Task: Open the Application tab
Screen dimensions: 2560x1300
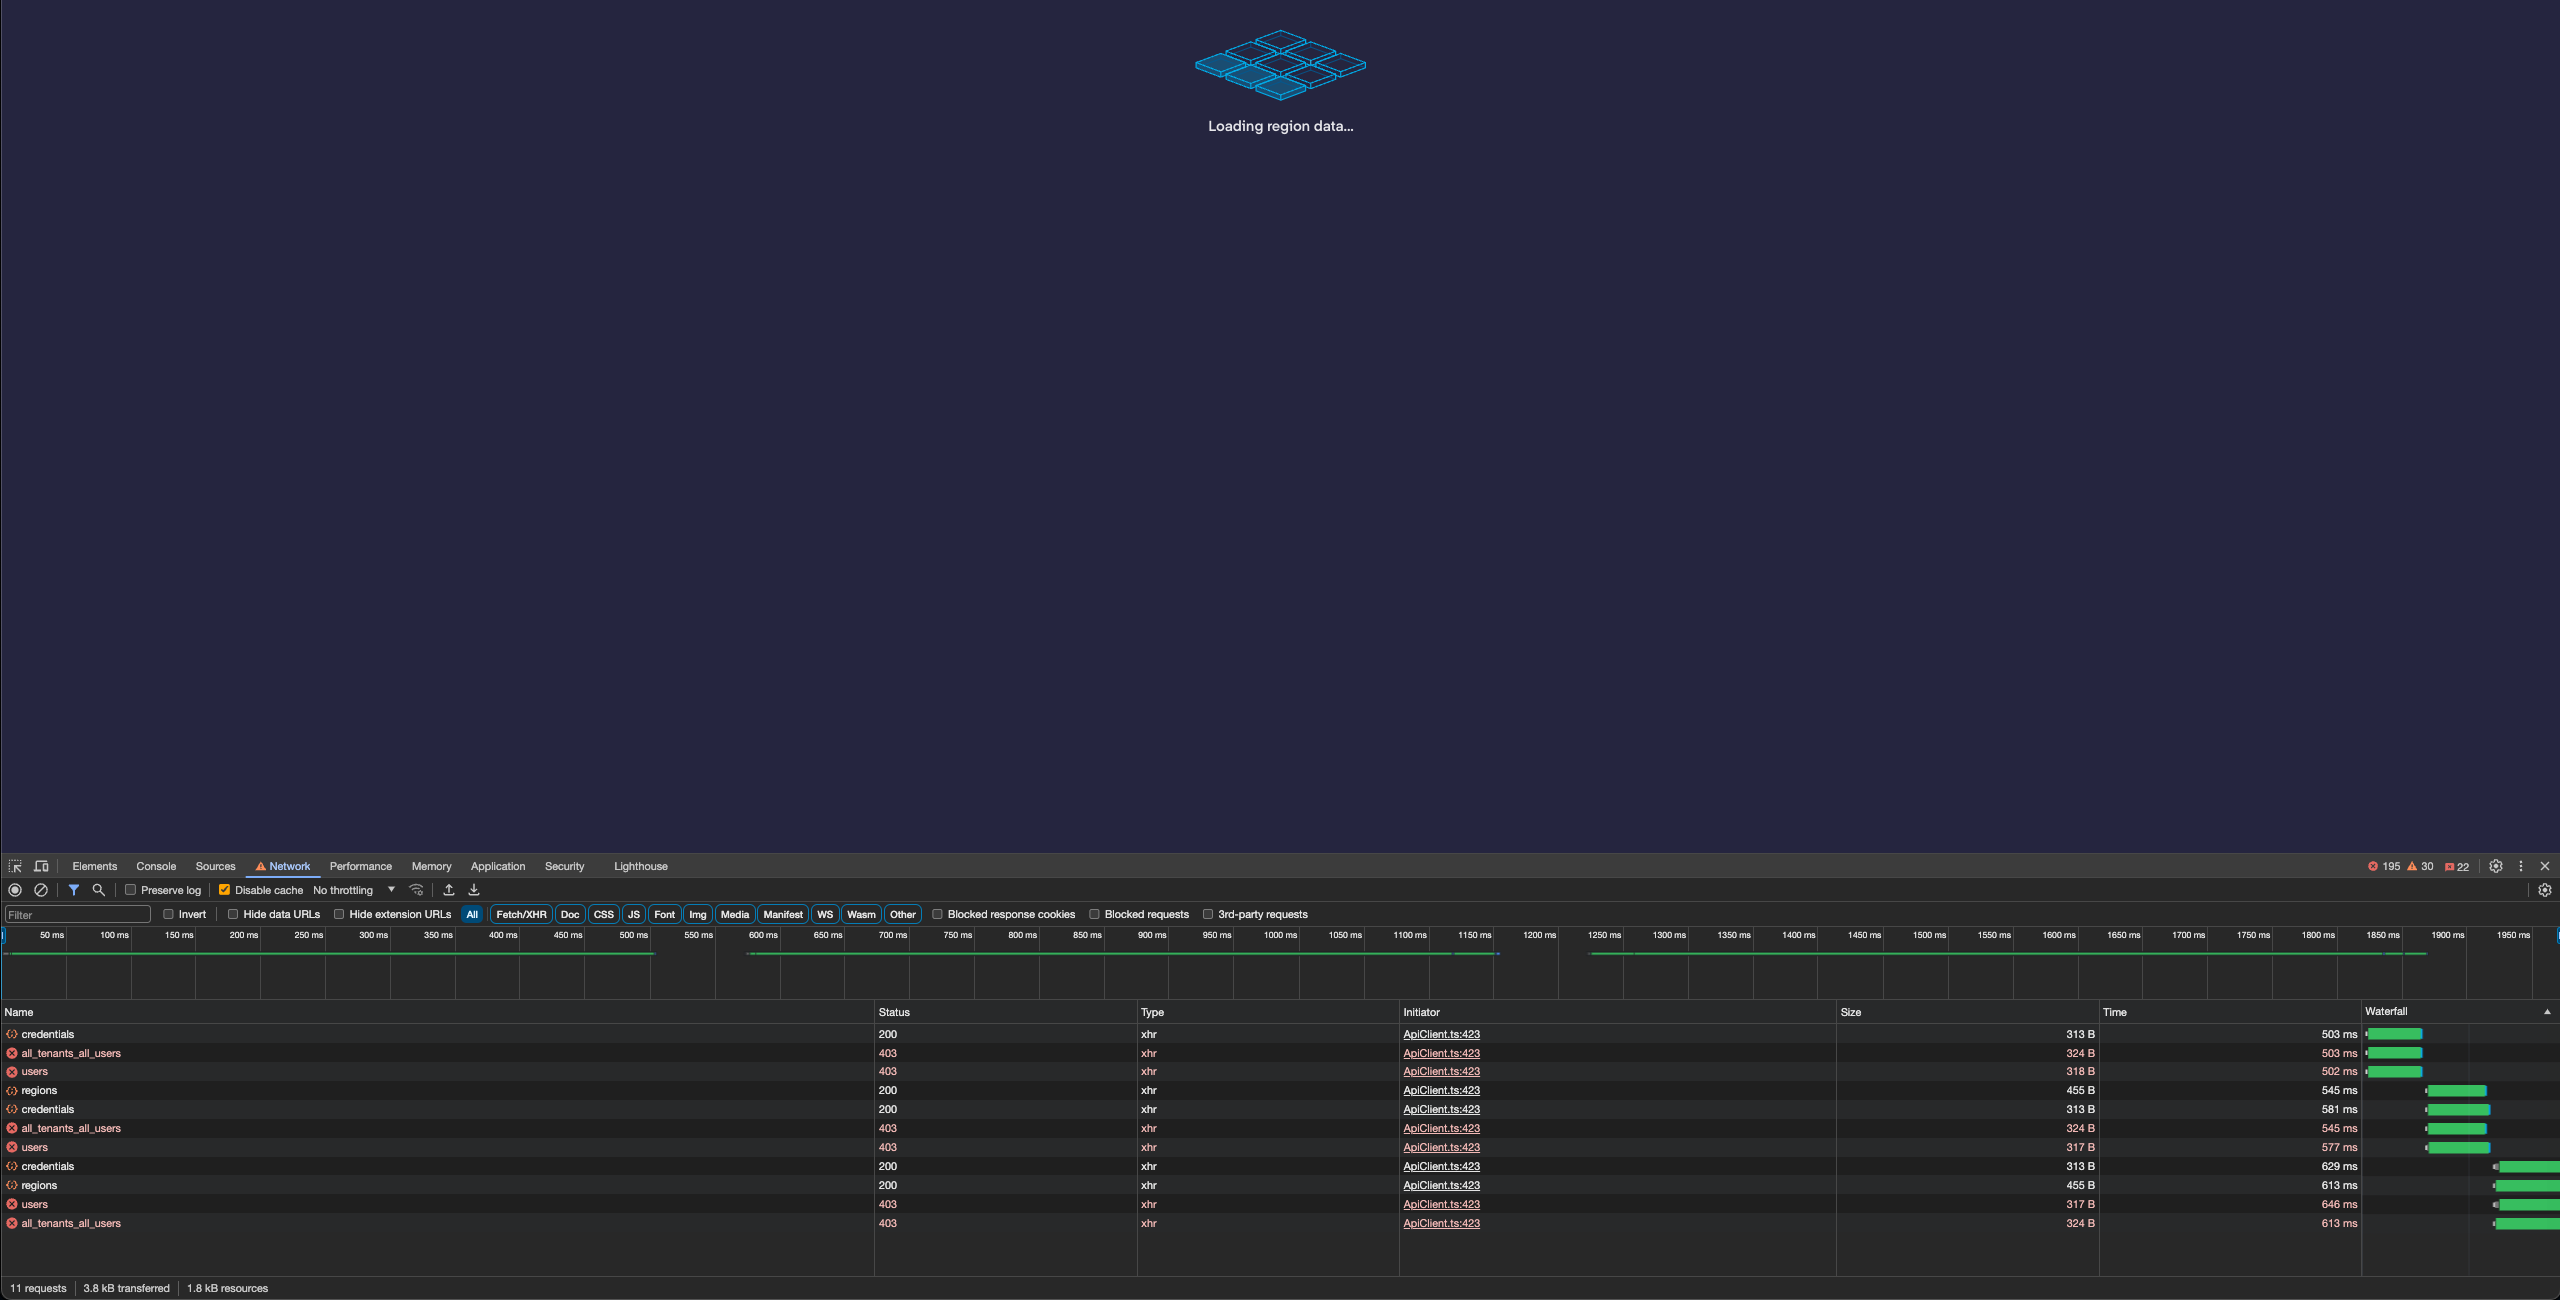Action: pyautogui.click(x=497, y=866)
